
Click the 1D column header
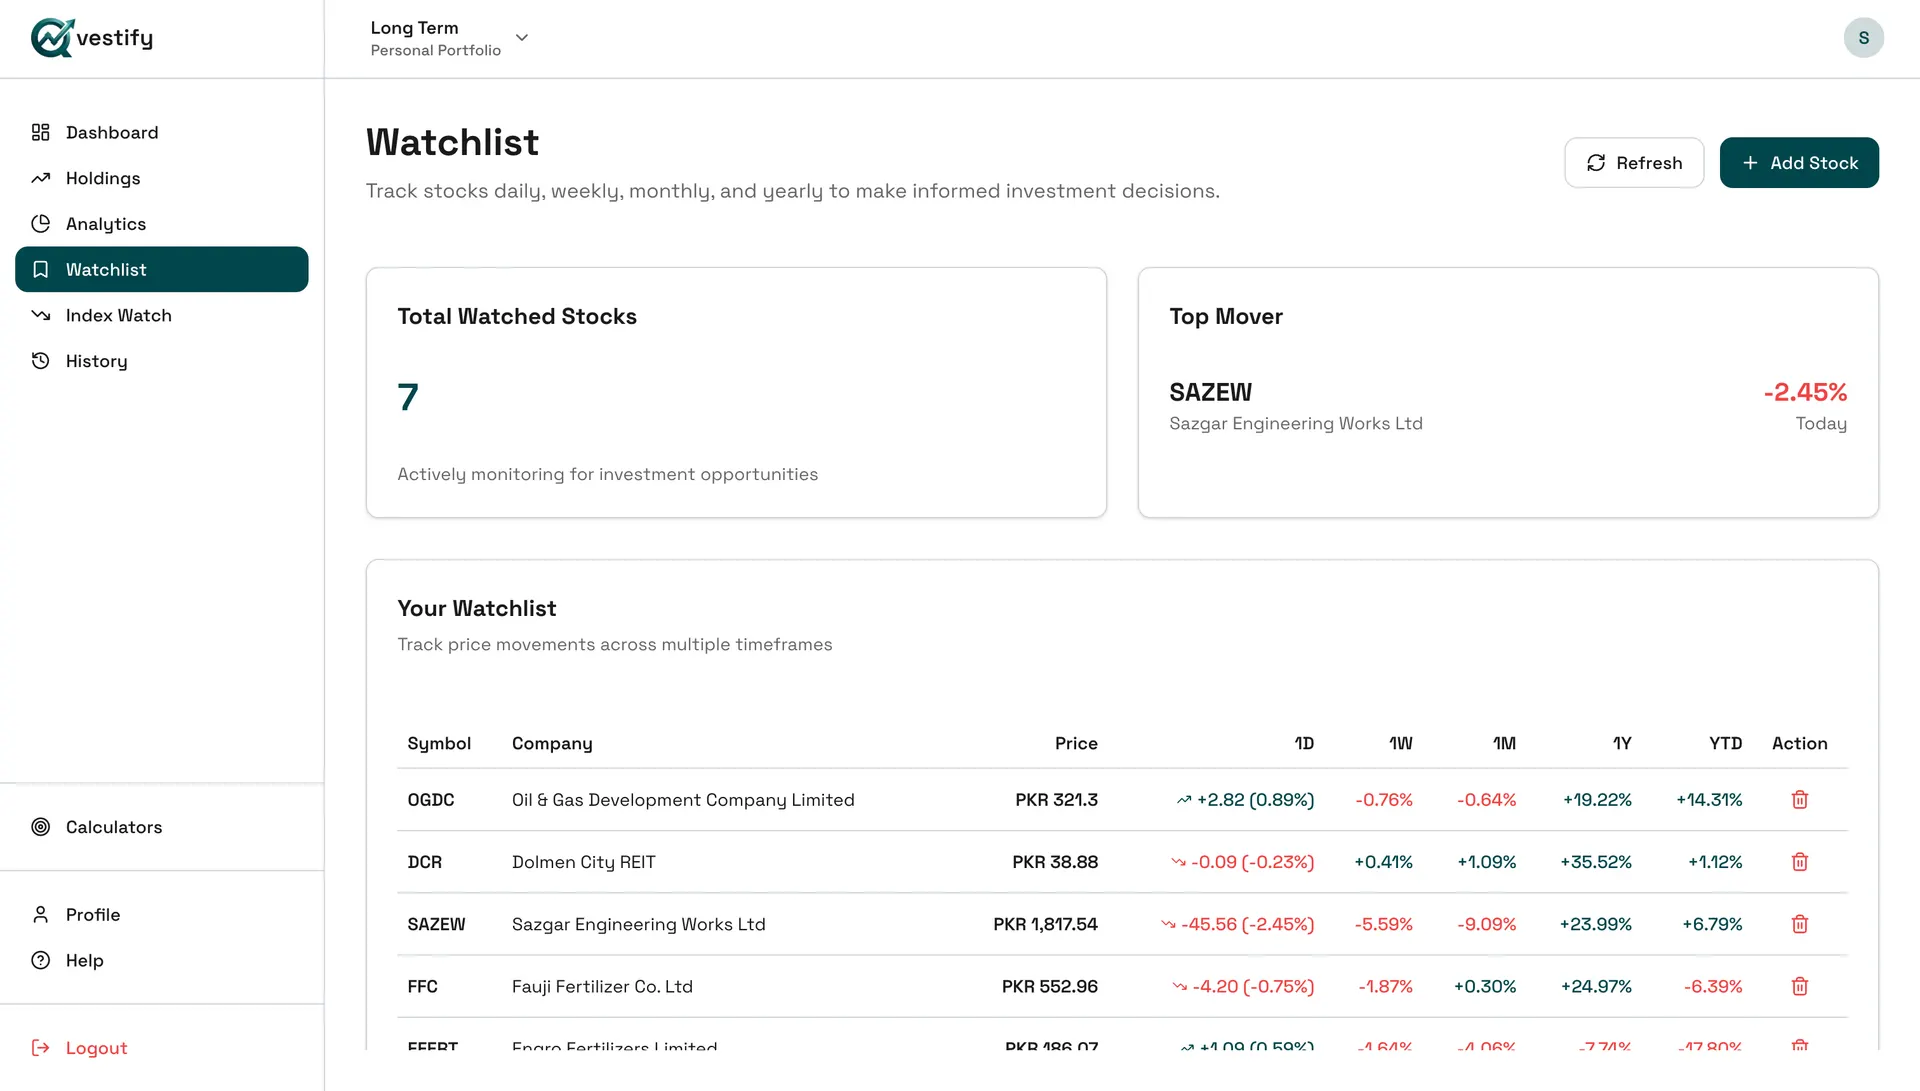click(1304, 744)
